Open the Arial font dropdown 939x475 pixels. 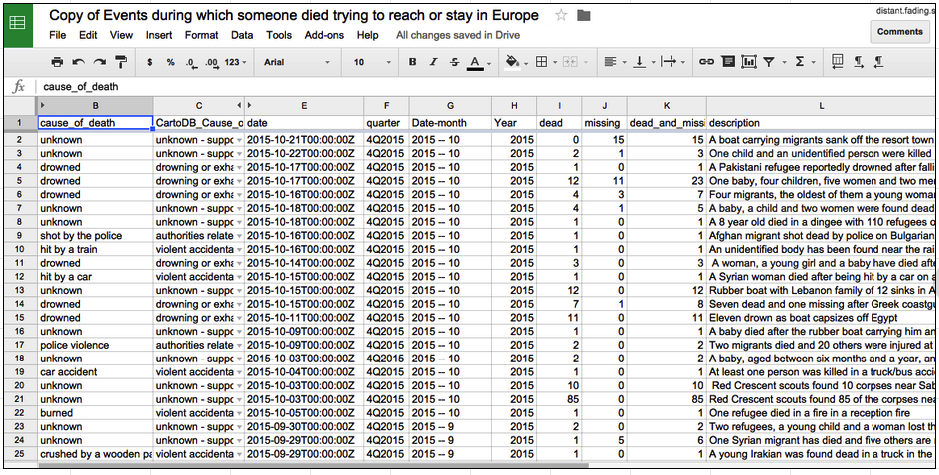[x=296, y=62]
